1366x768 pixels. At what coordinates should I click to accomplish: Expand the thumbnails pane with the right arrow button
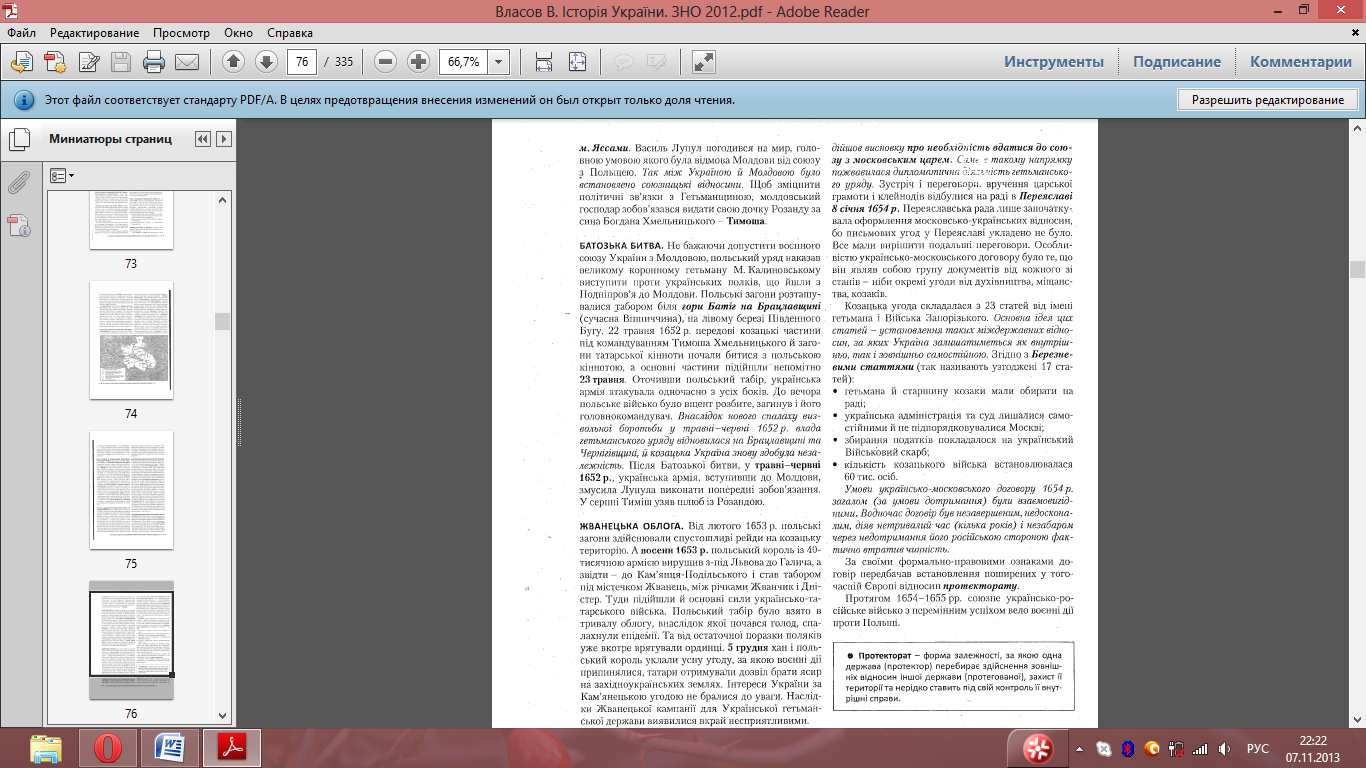coord(224,139)
